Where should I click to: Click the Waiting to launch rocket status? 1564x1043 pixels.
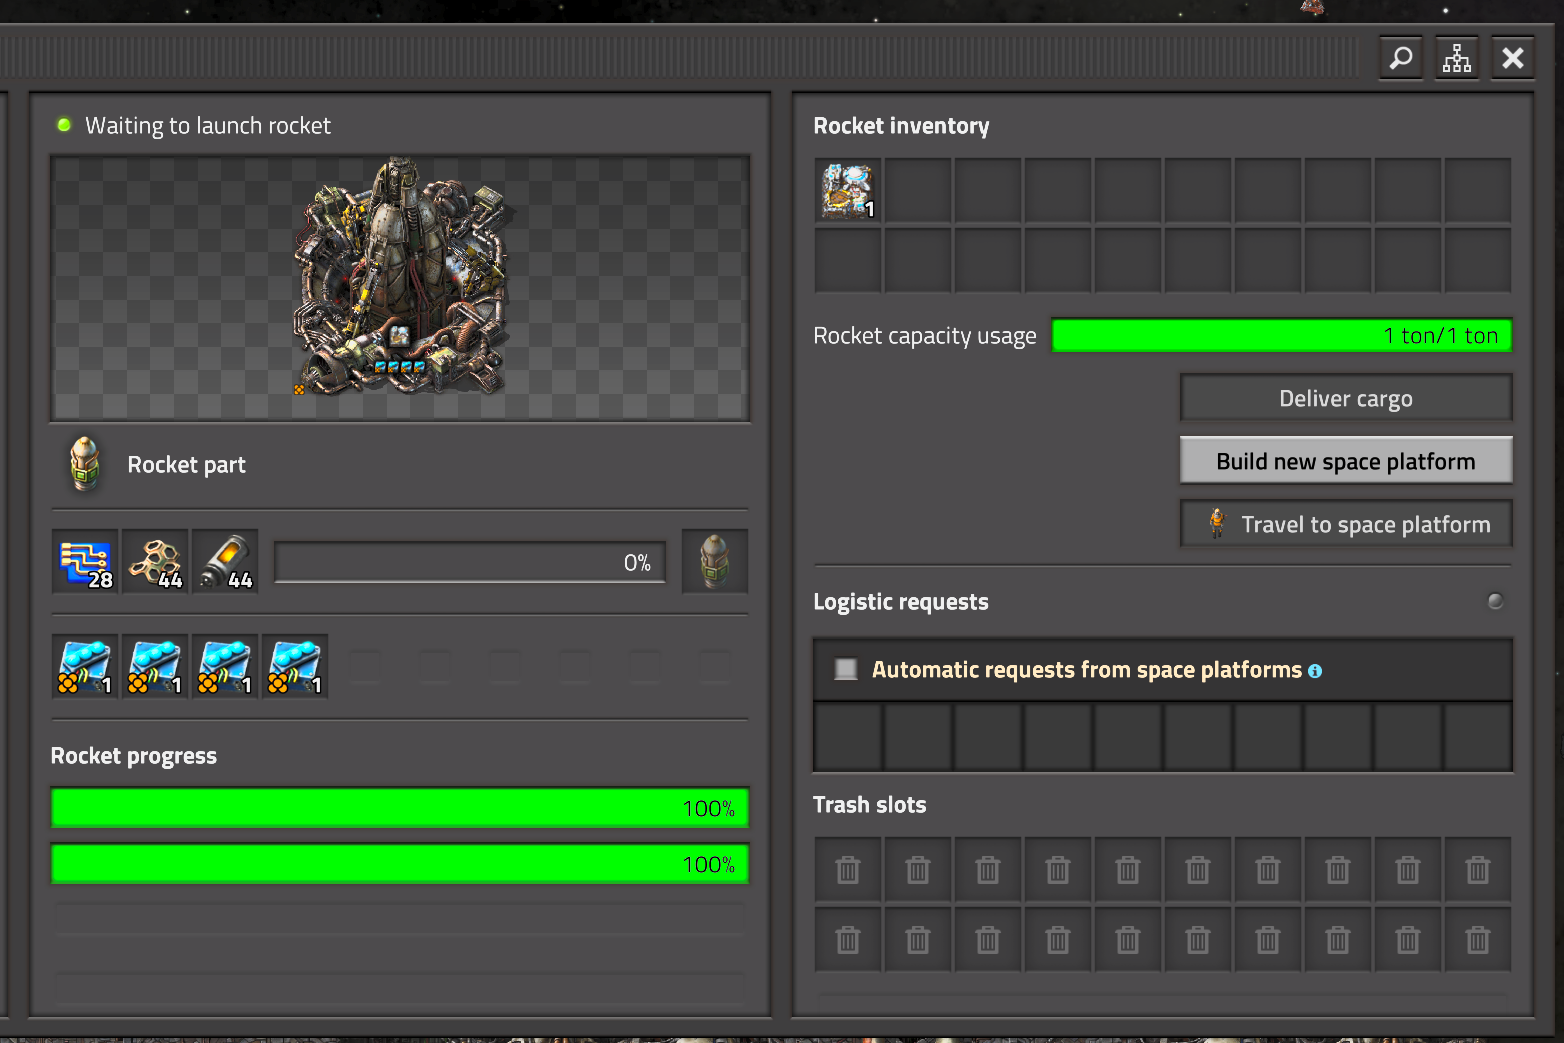tap(208, 125)
